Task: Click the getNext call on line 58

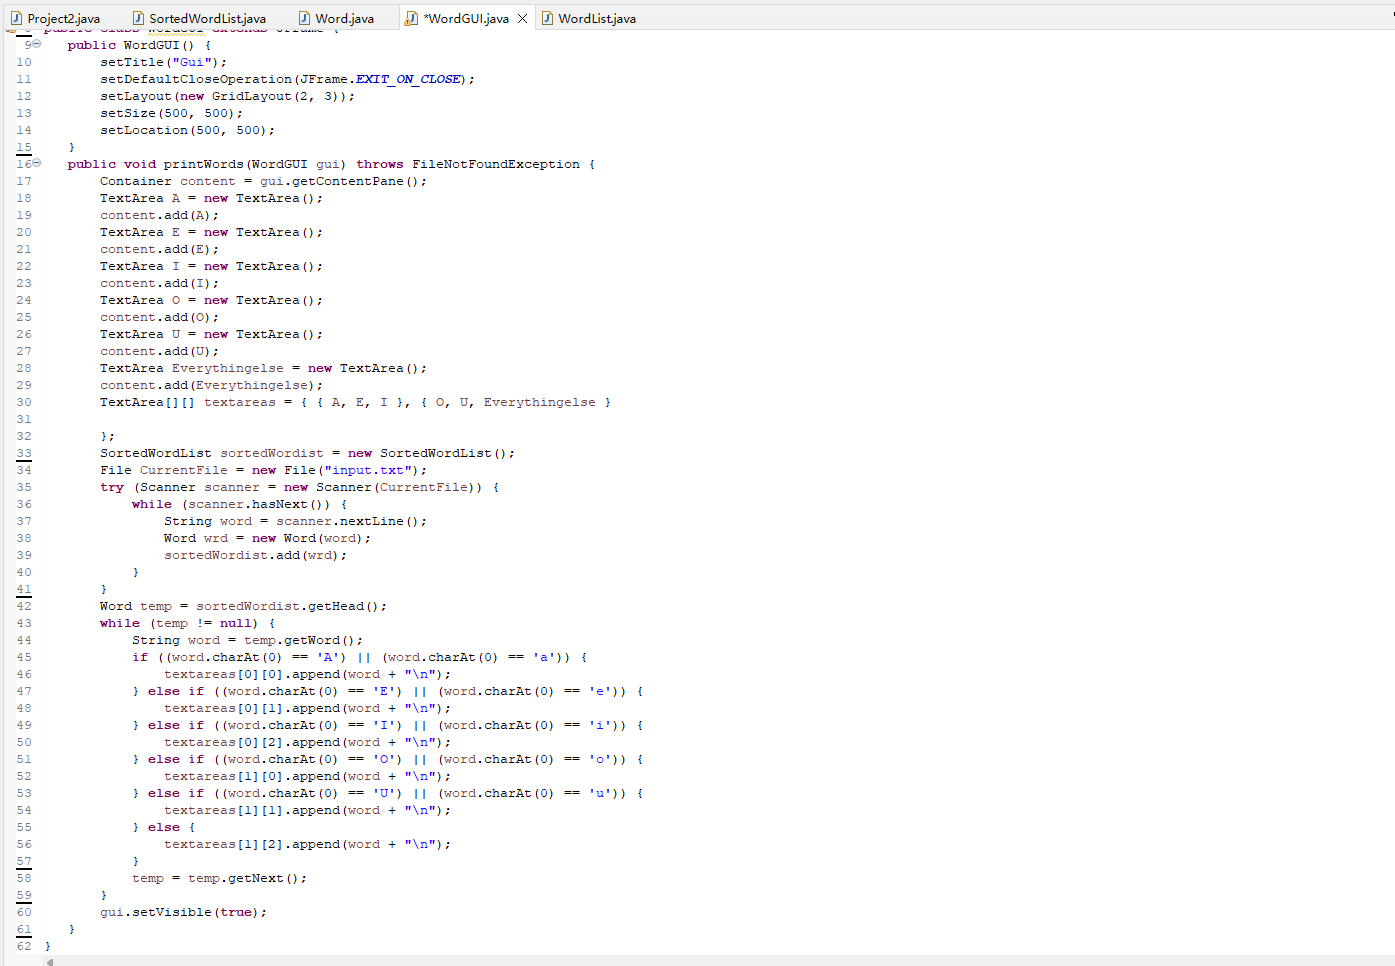Action: click(x=256, y=878)
